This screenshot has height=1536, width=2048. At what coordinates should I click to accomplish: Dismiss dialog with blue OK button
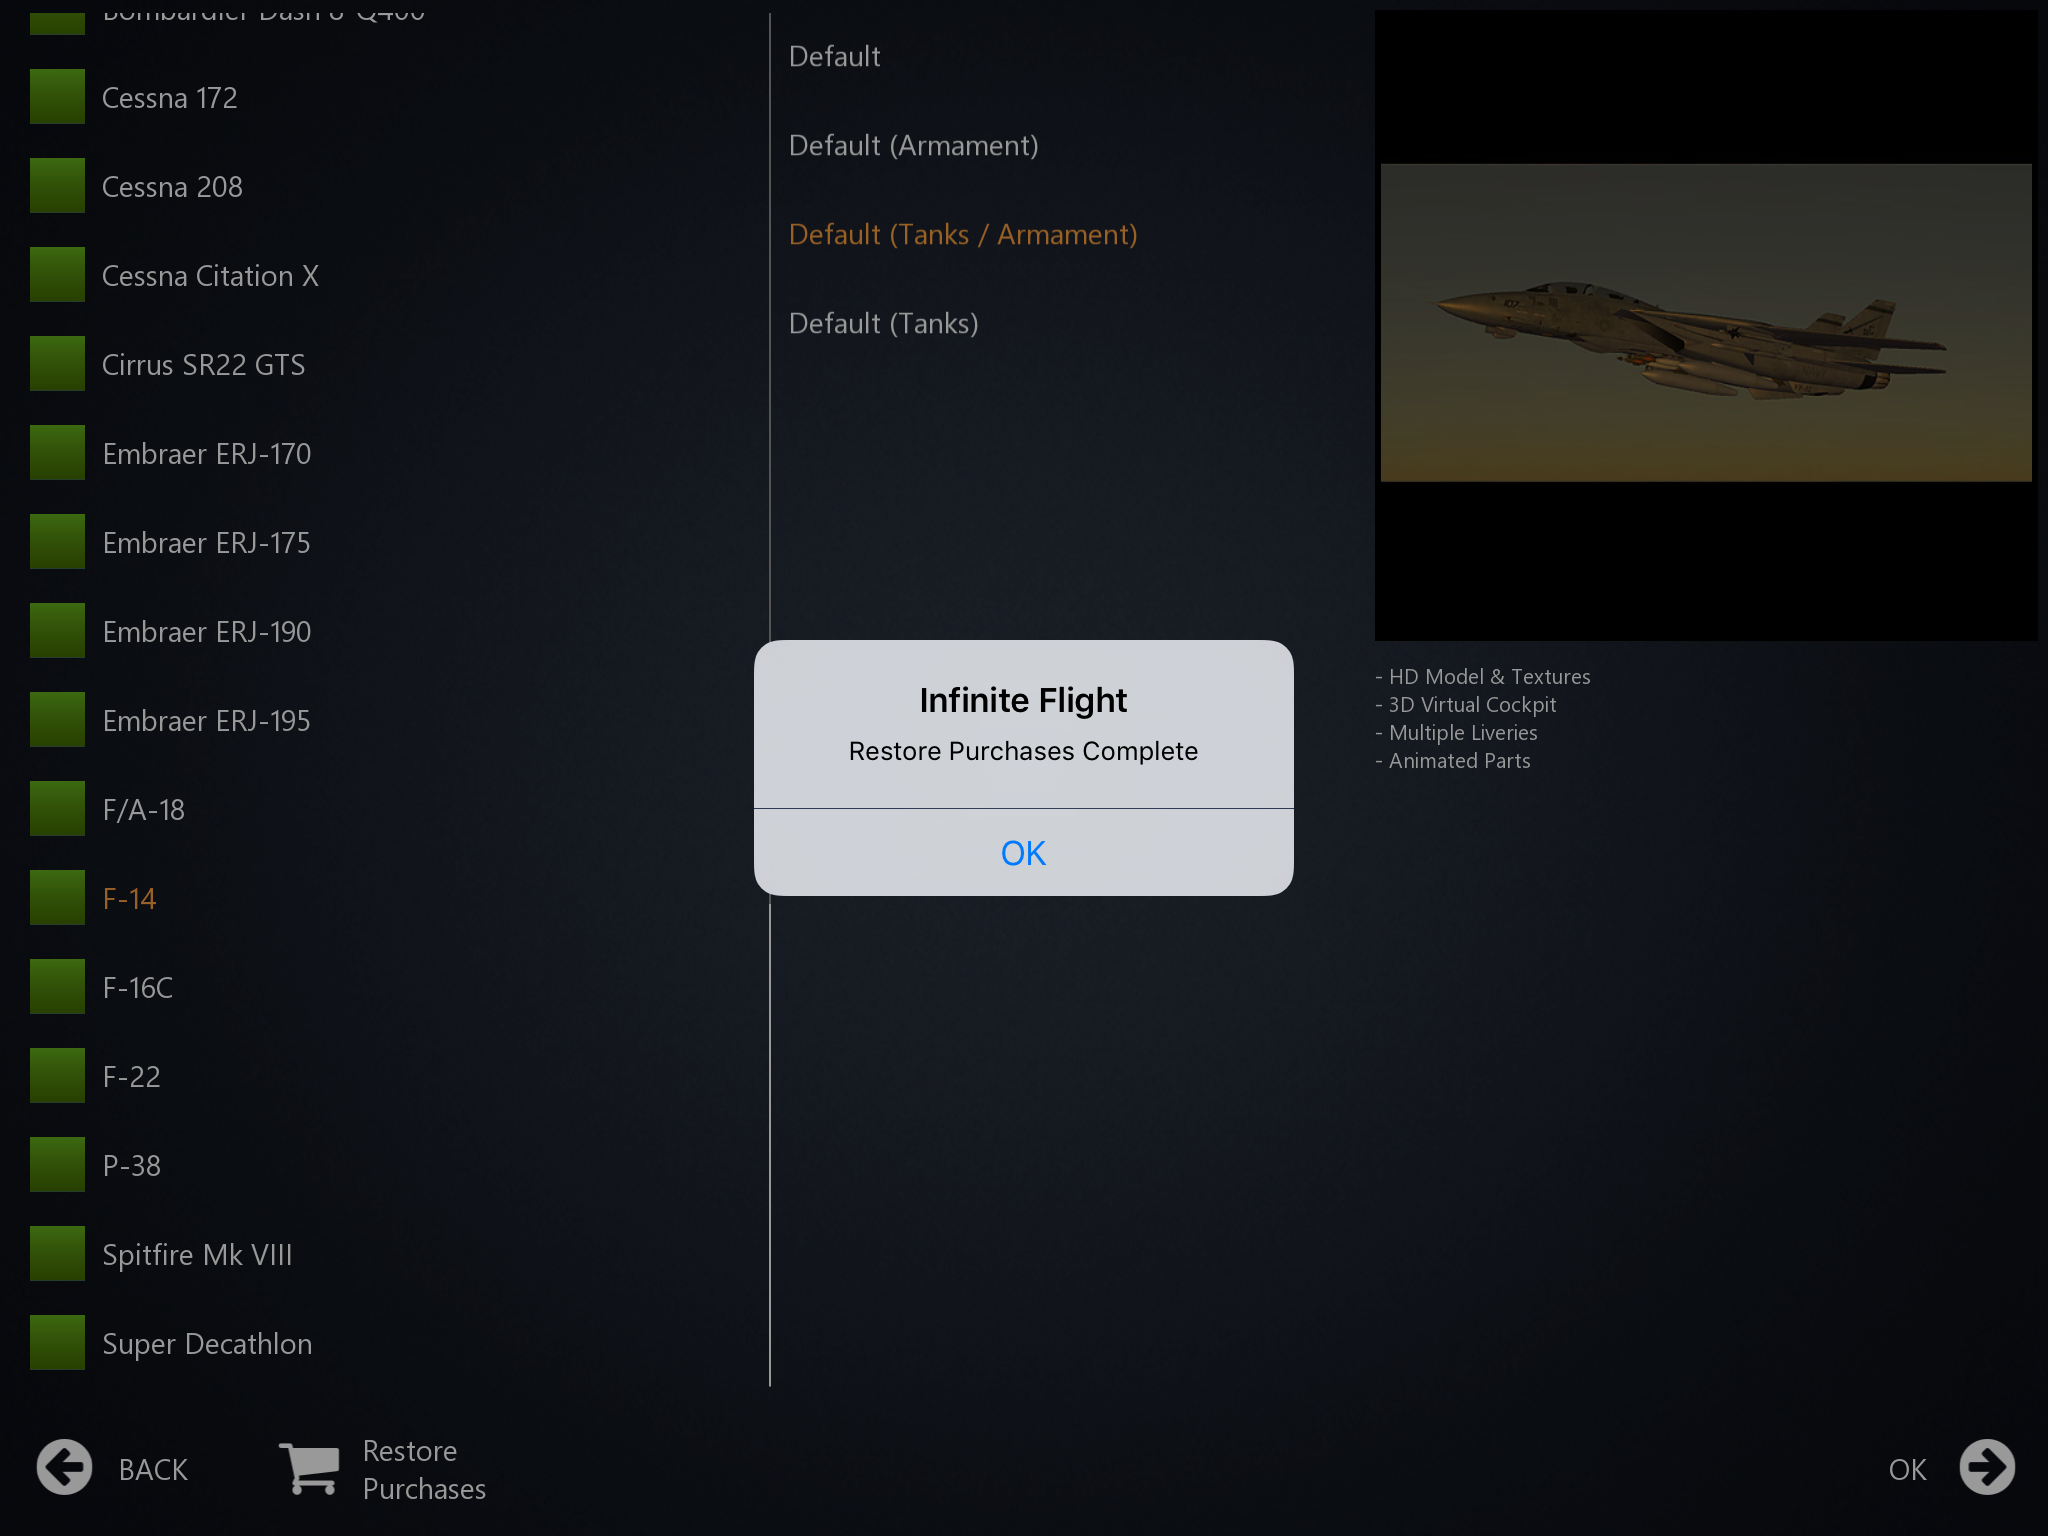pyautogui.click(x=1023, y=853)
